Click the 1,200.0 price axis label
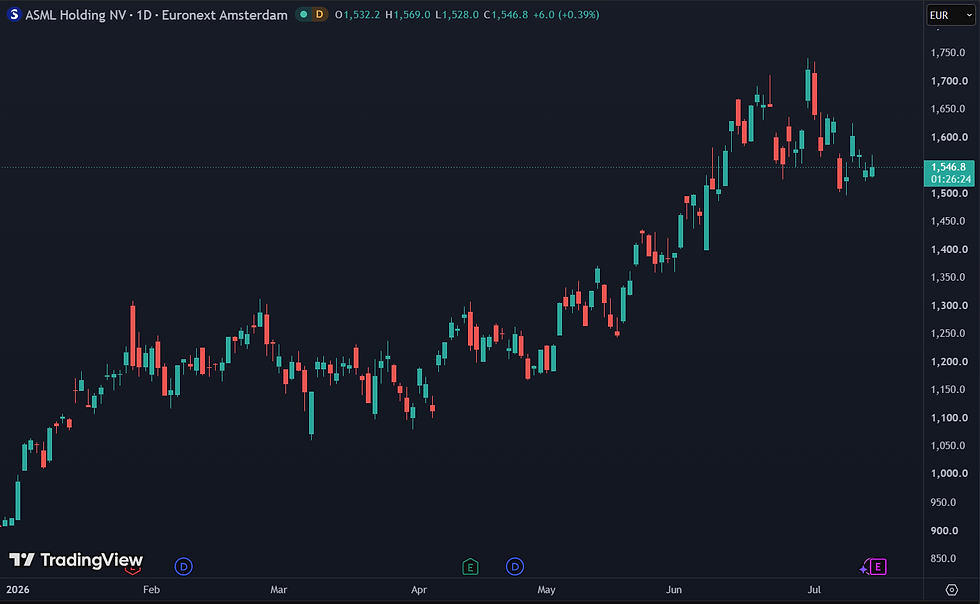980x604 pixels. click(949, 361)
